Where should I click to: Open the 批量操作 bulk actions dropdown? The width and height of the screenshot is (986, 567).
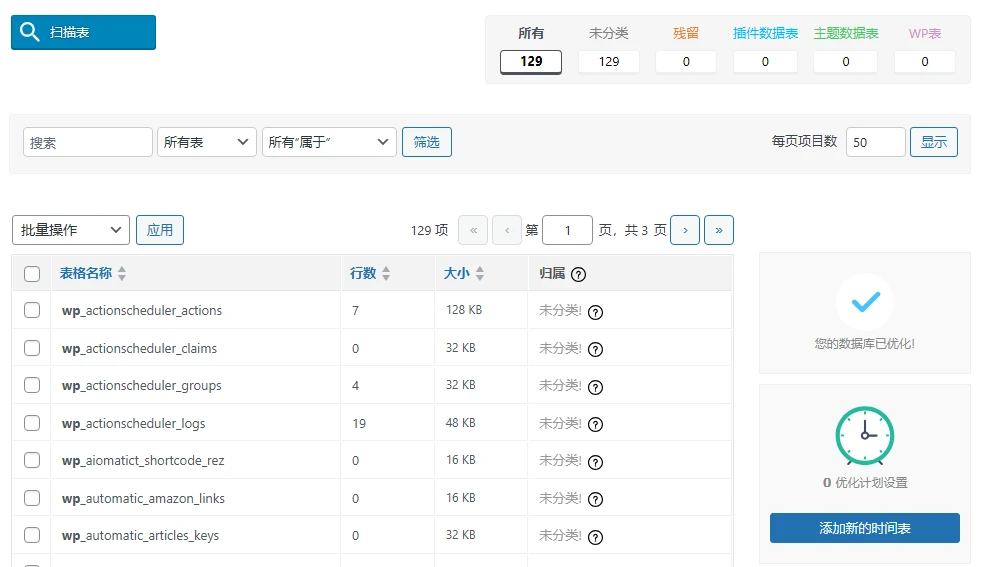(70, 230)
